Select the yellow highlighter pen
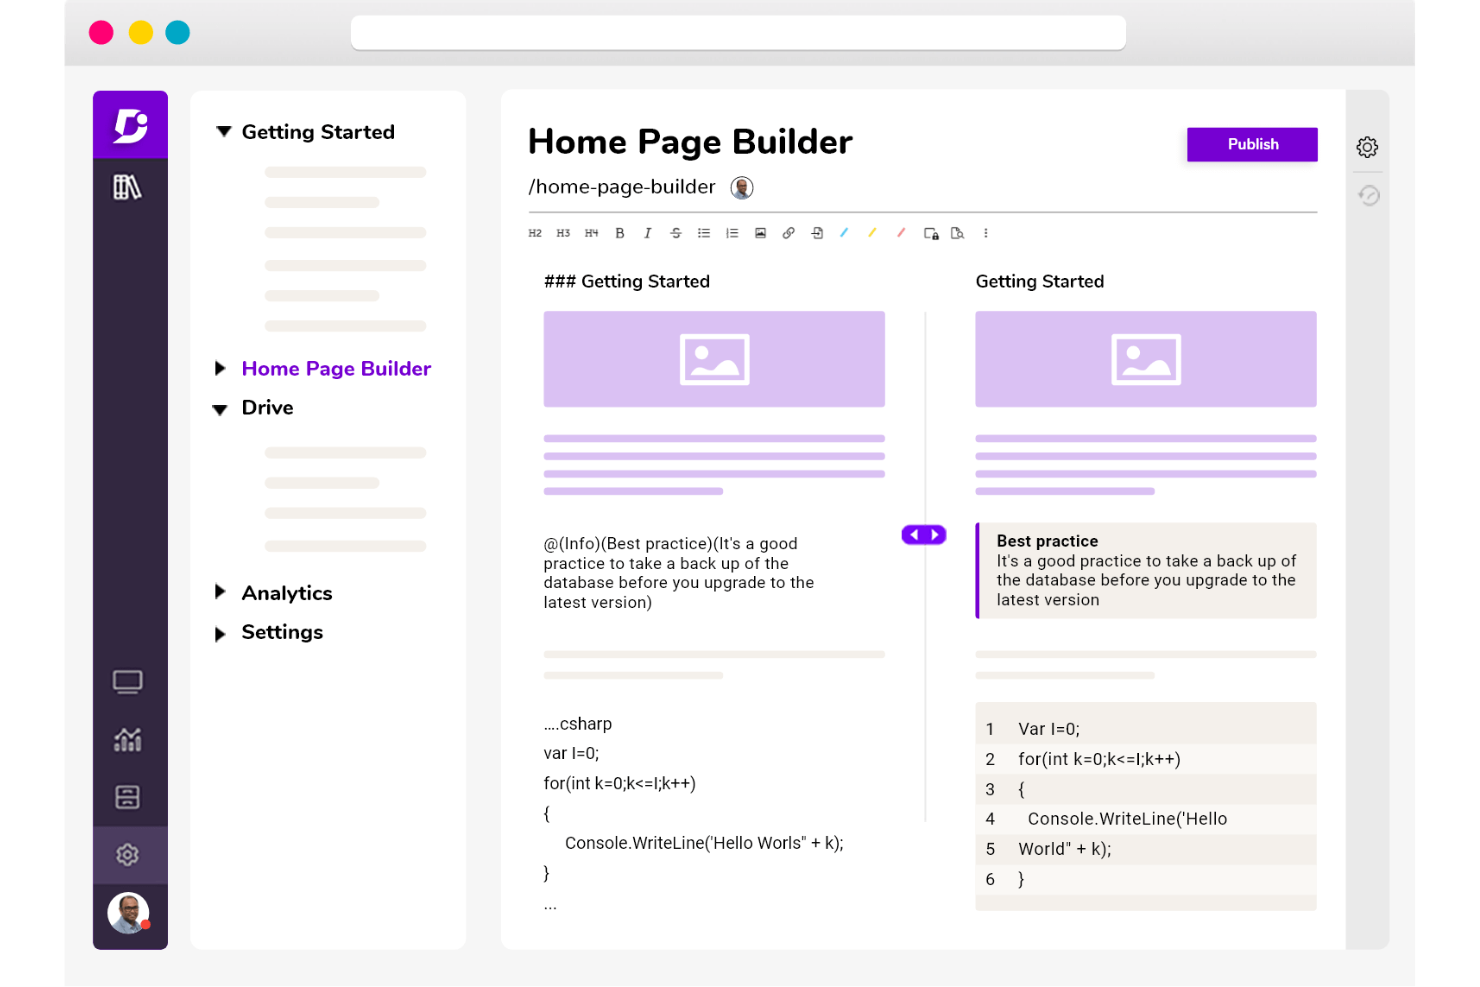The height and width of the screenshot is (987, 1480). (x=872, y=233)
